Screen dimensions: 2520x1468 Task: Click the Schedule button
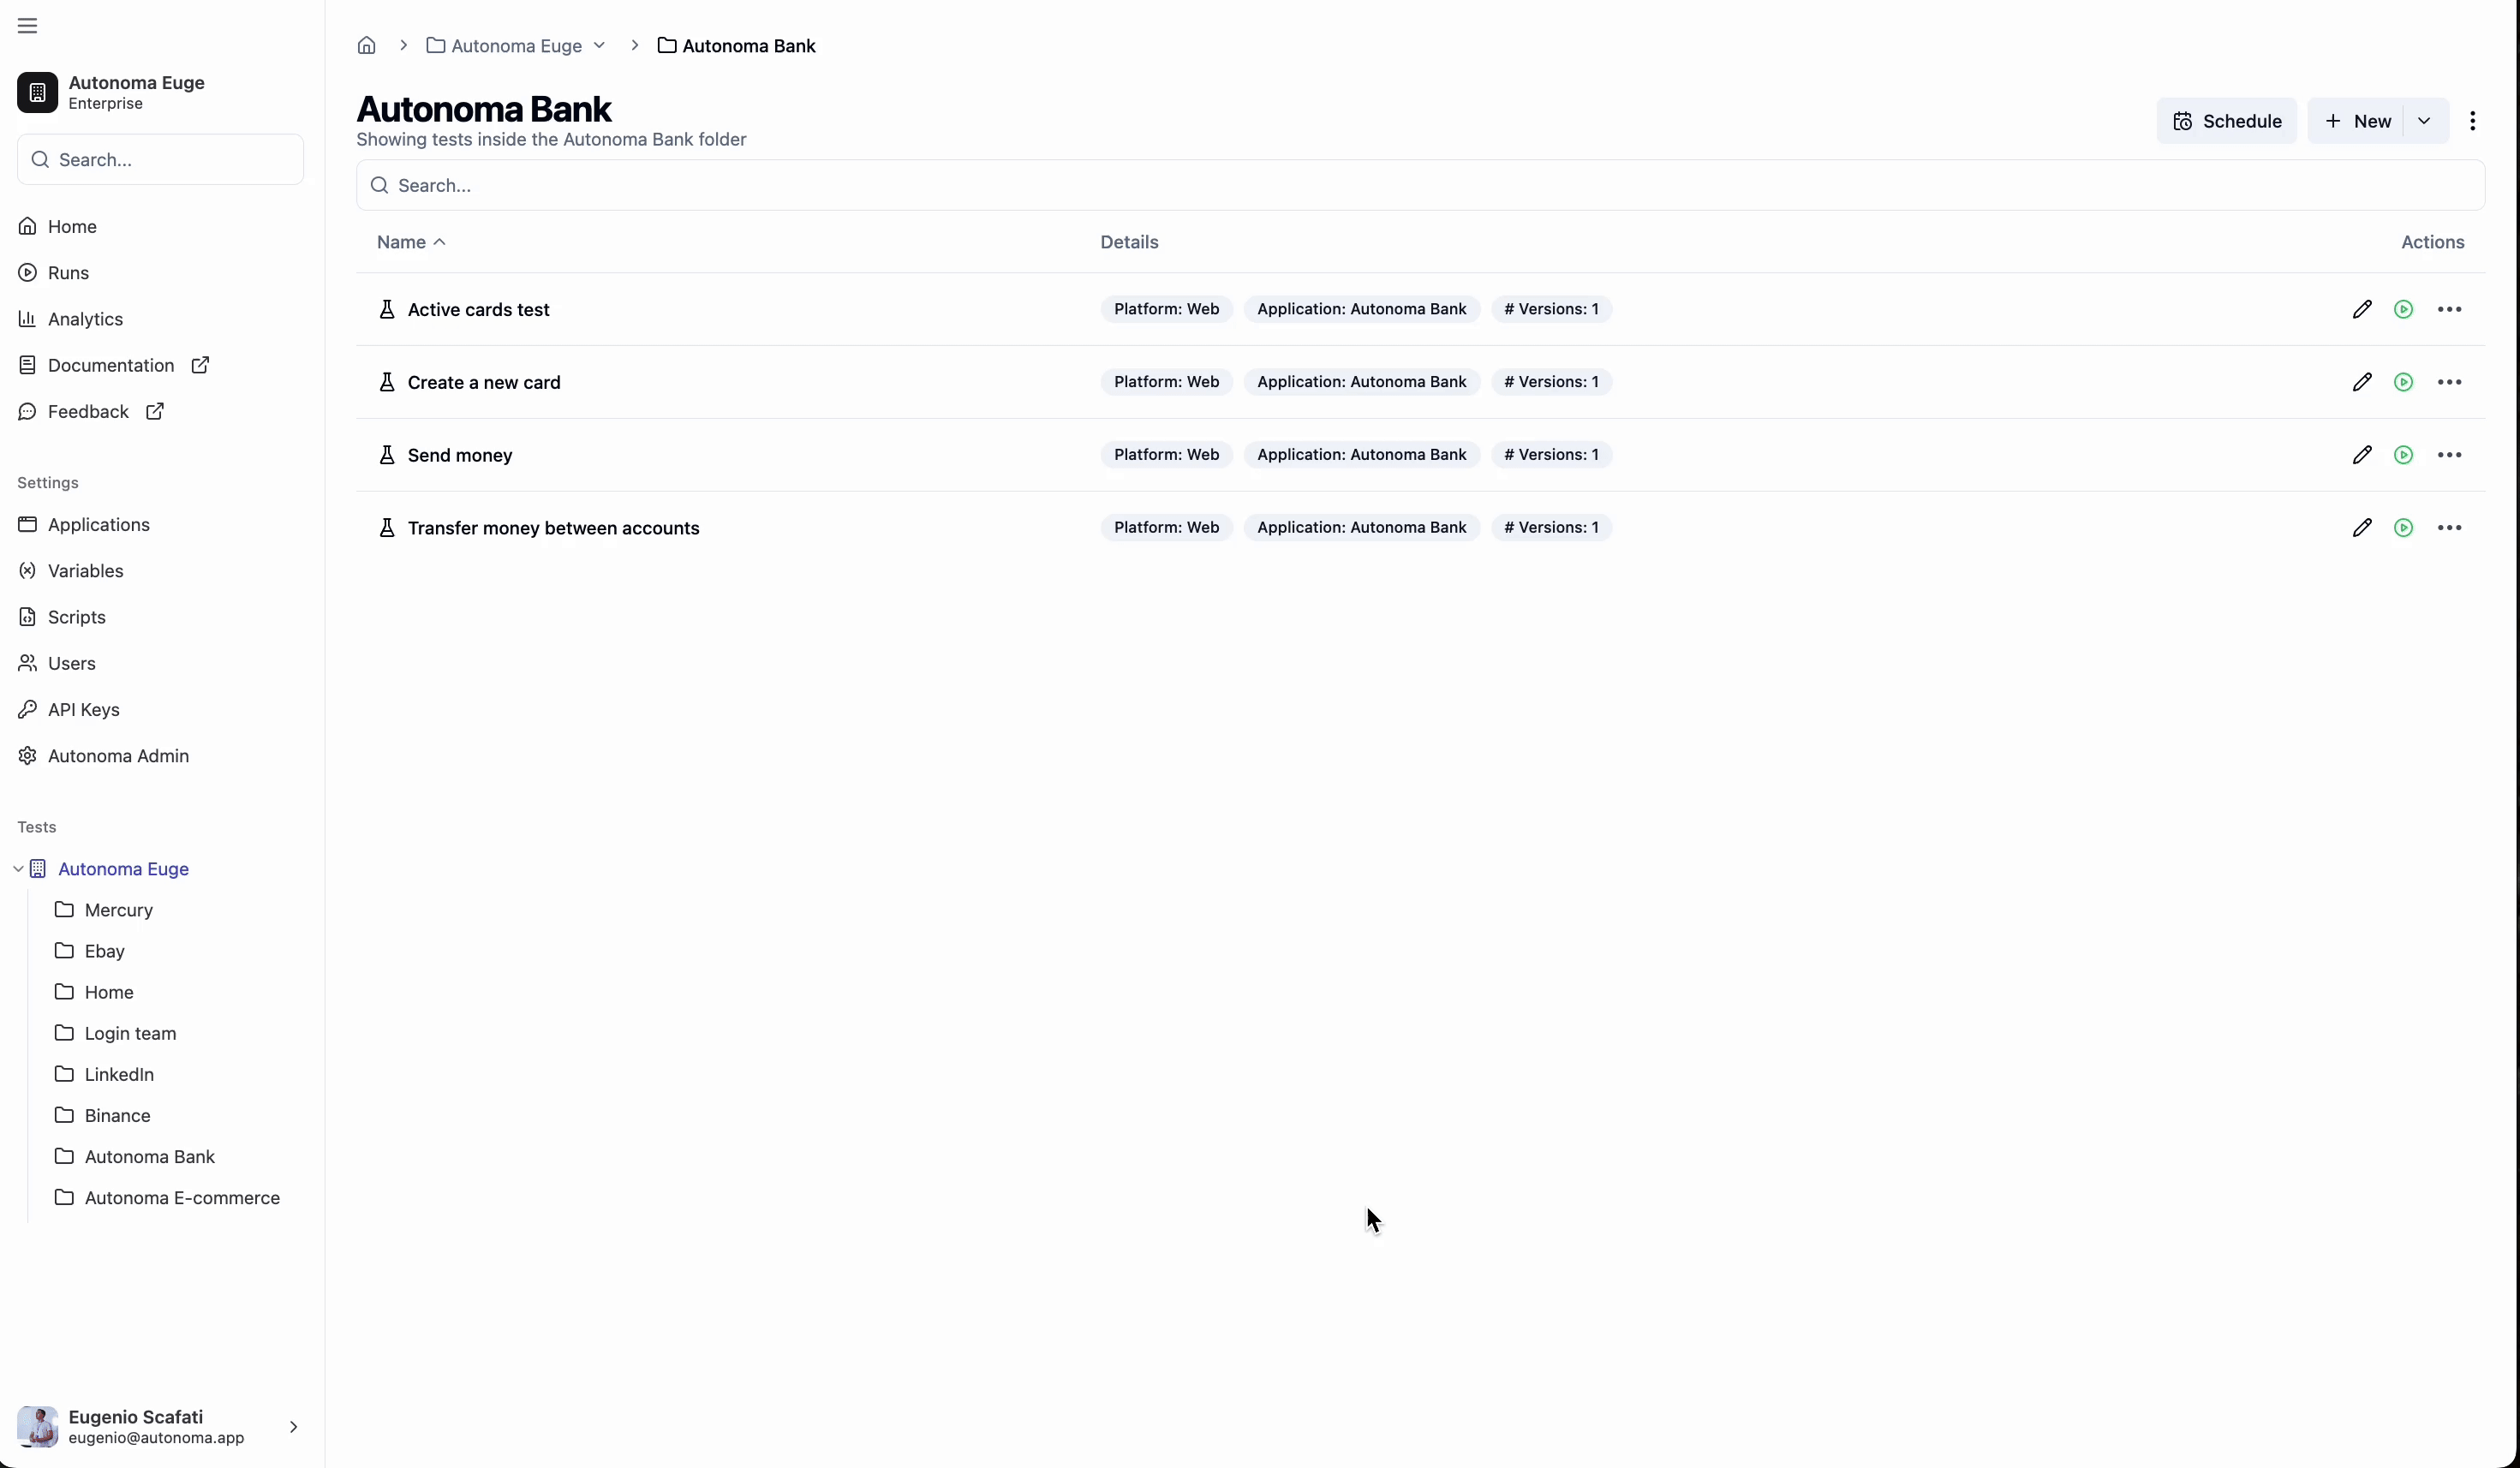pyautogui.click(x=2226, y=121)
